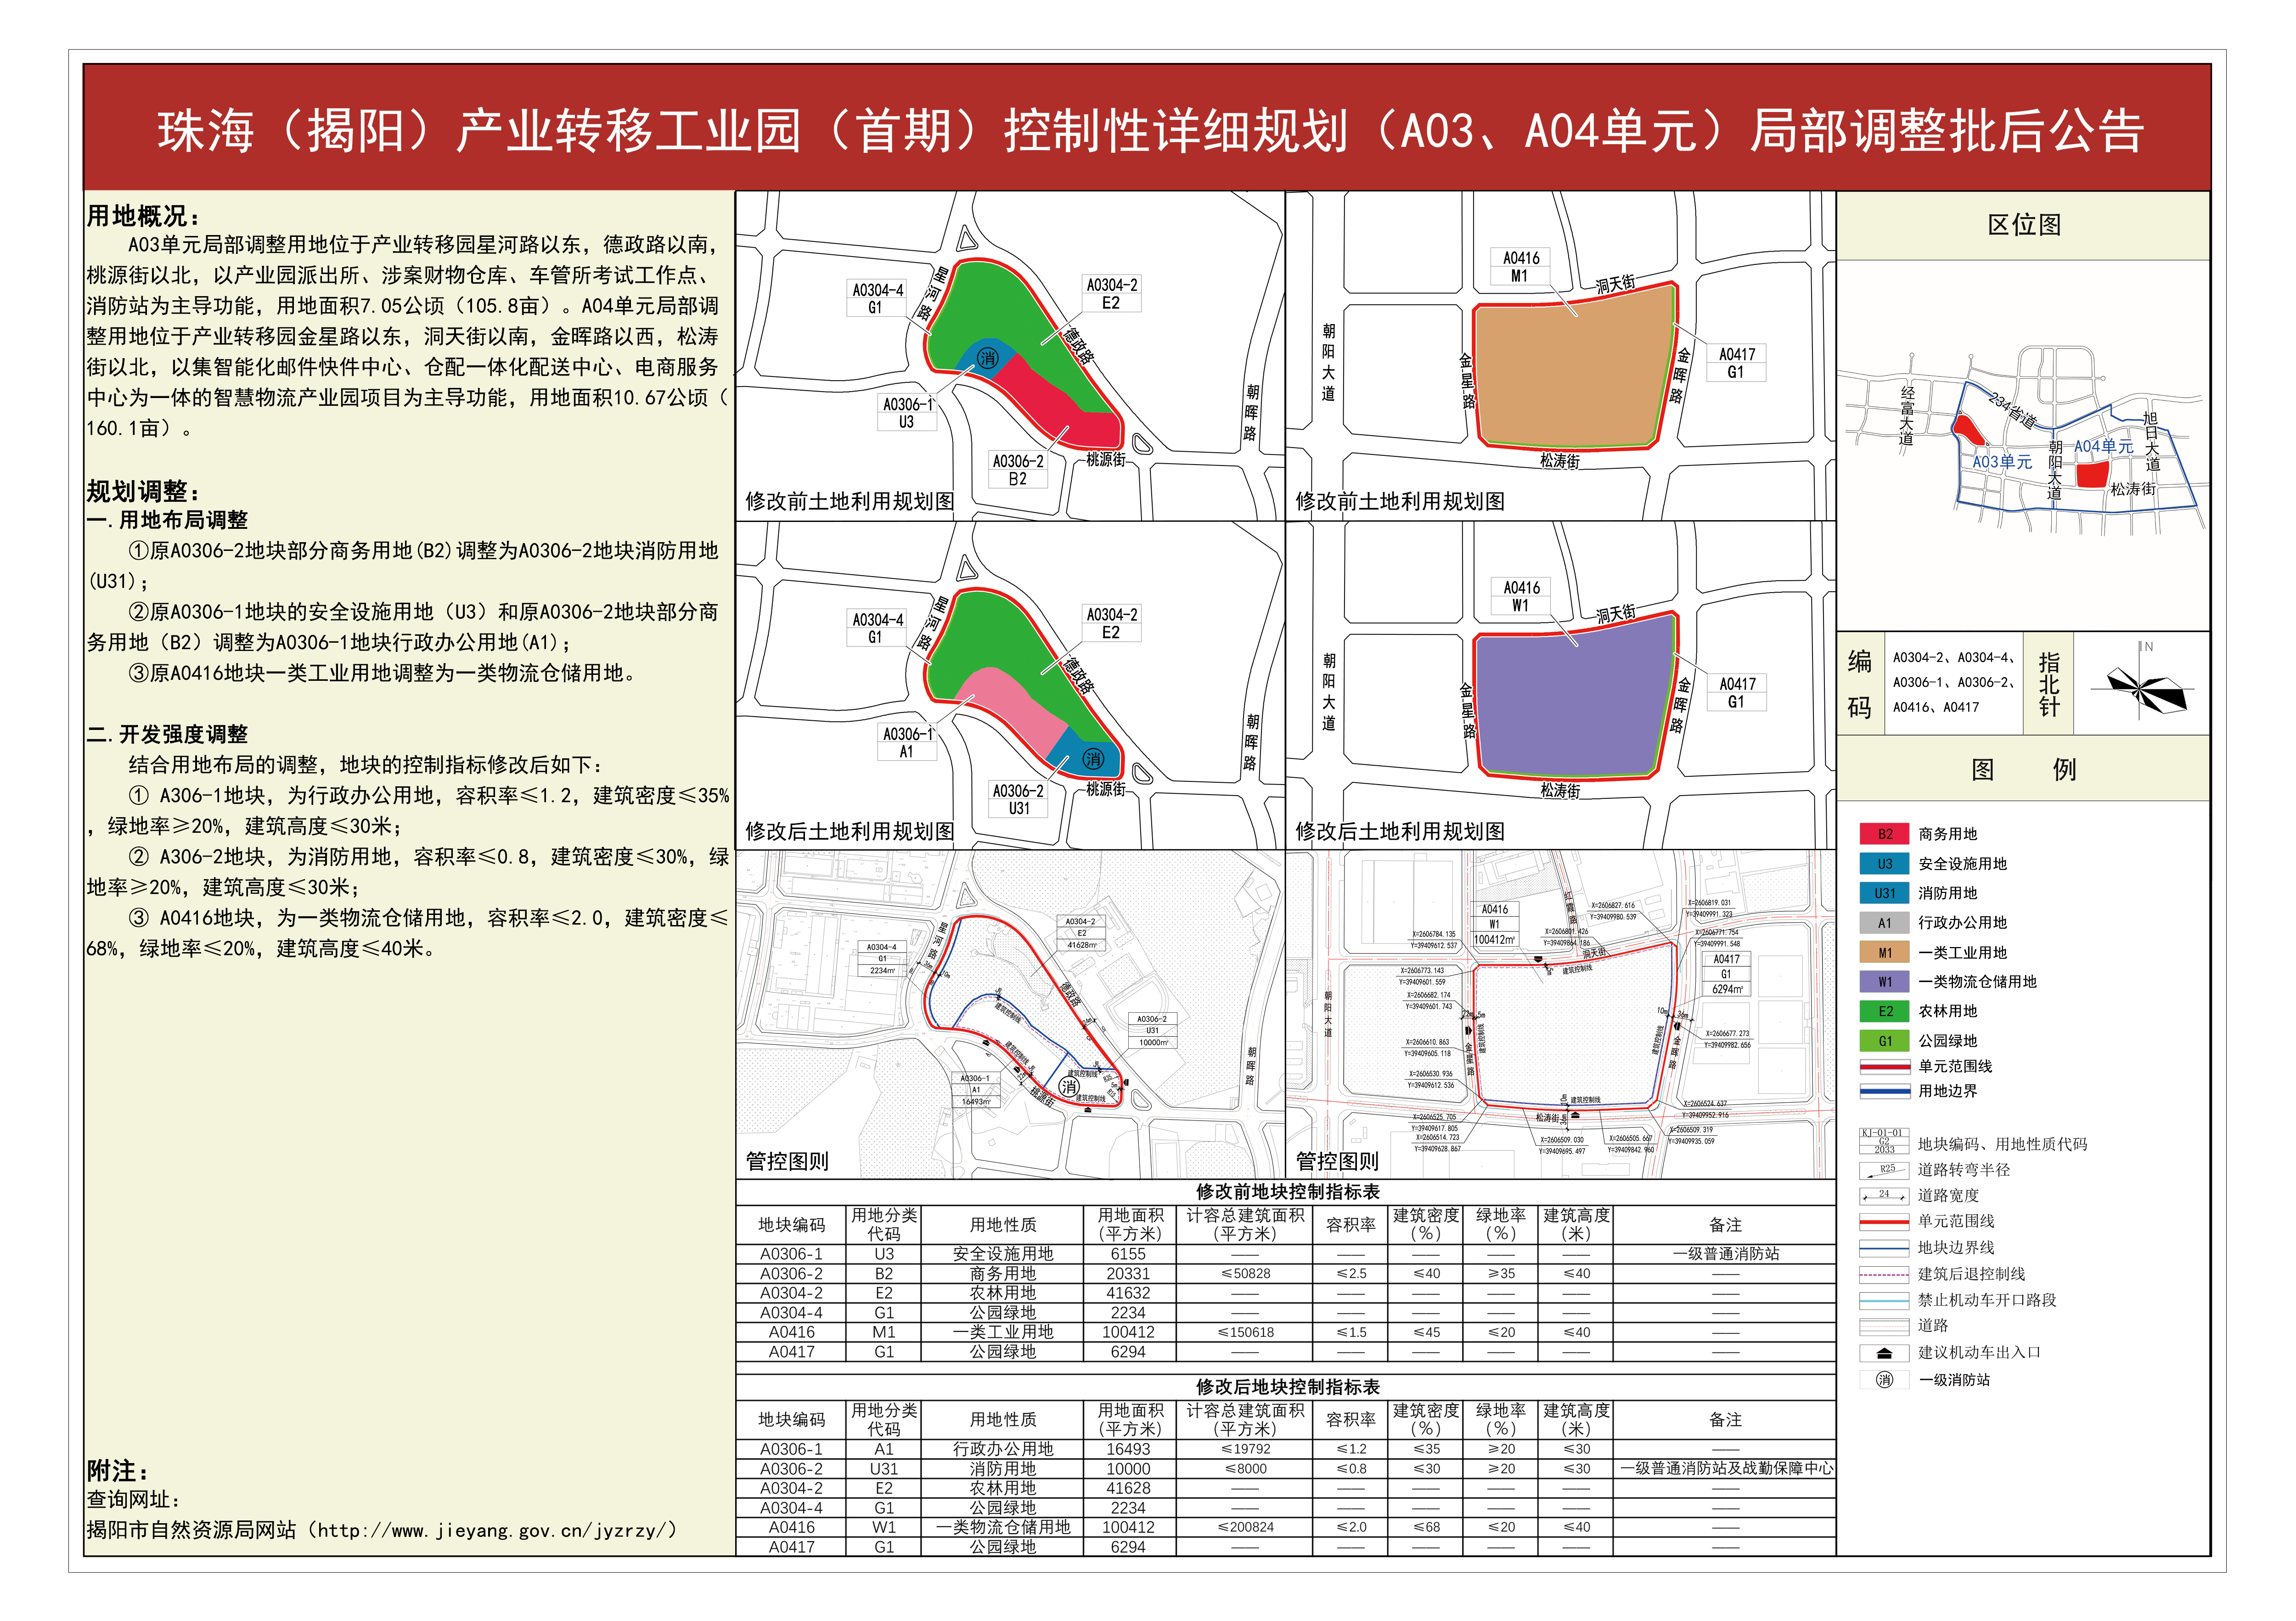Click the U31 消防用地 swatch
The height and width of the screenshot is (1621, 2296).
tap(1884, 893)
